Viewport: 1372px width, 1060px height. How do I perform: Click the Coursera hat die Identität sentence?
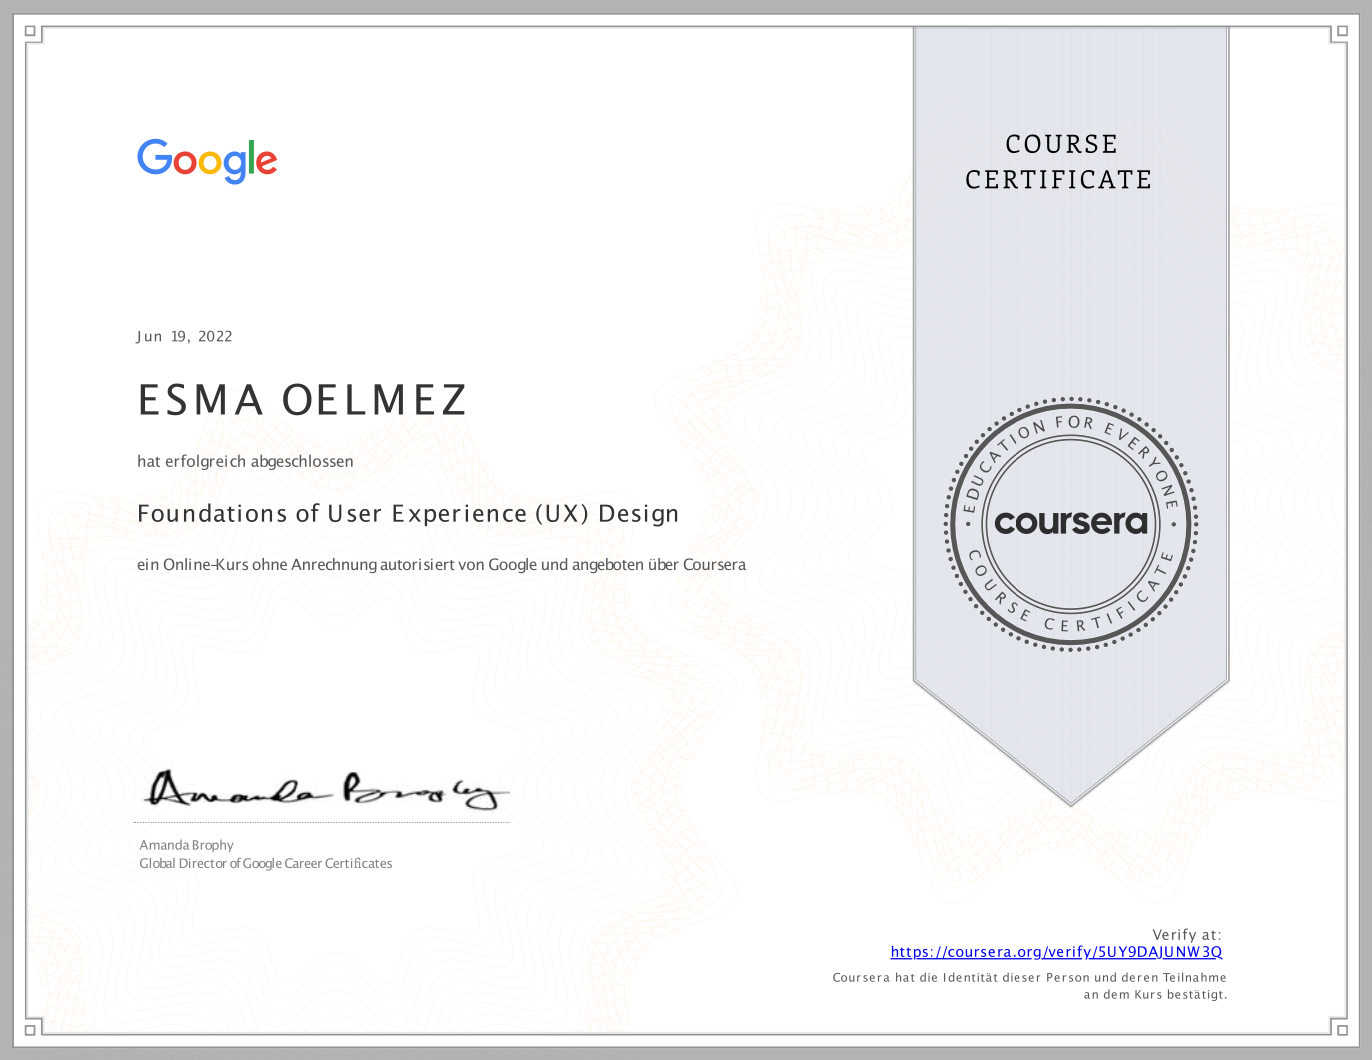(x=1030, y=977)
